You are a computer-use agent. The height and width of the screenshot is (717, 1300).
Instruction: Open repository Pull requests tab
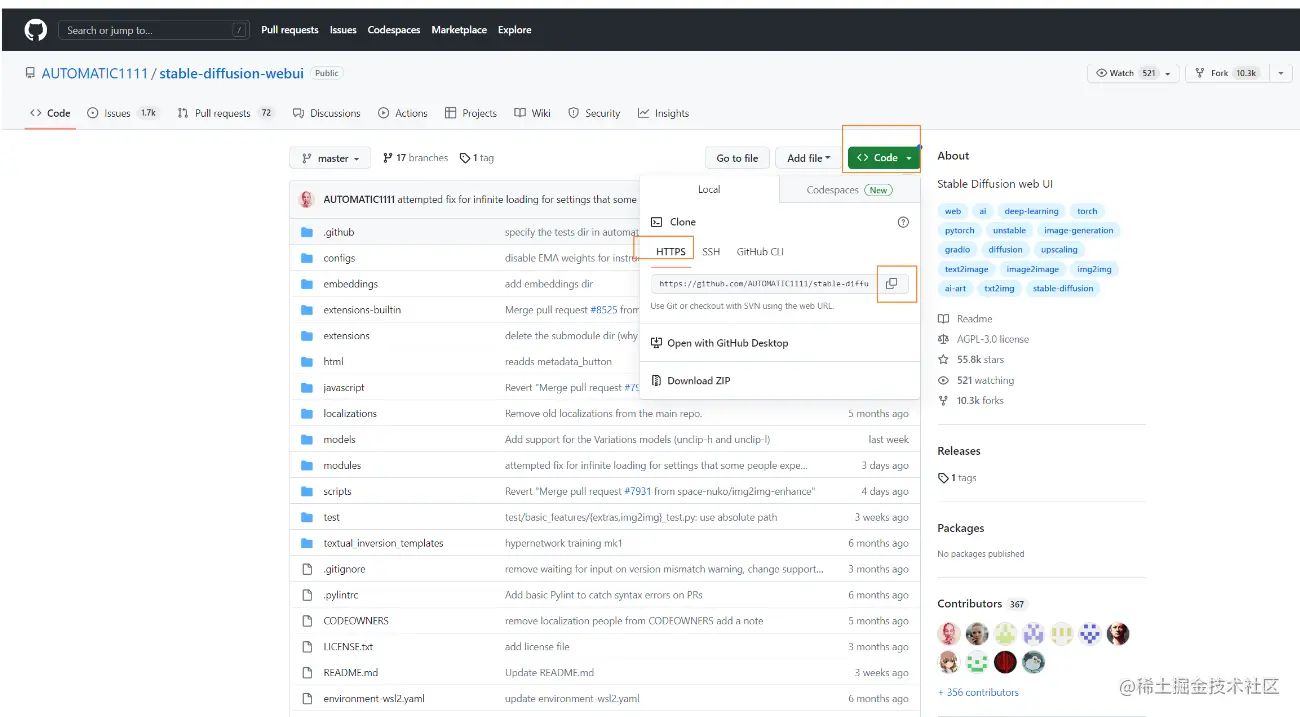pos(226,113)
